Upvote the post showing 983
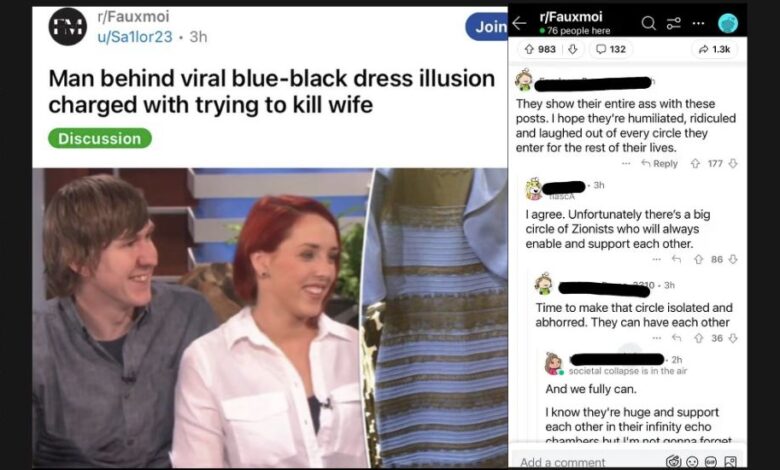 (529, 49)
